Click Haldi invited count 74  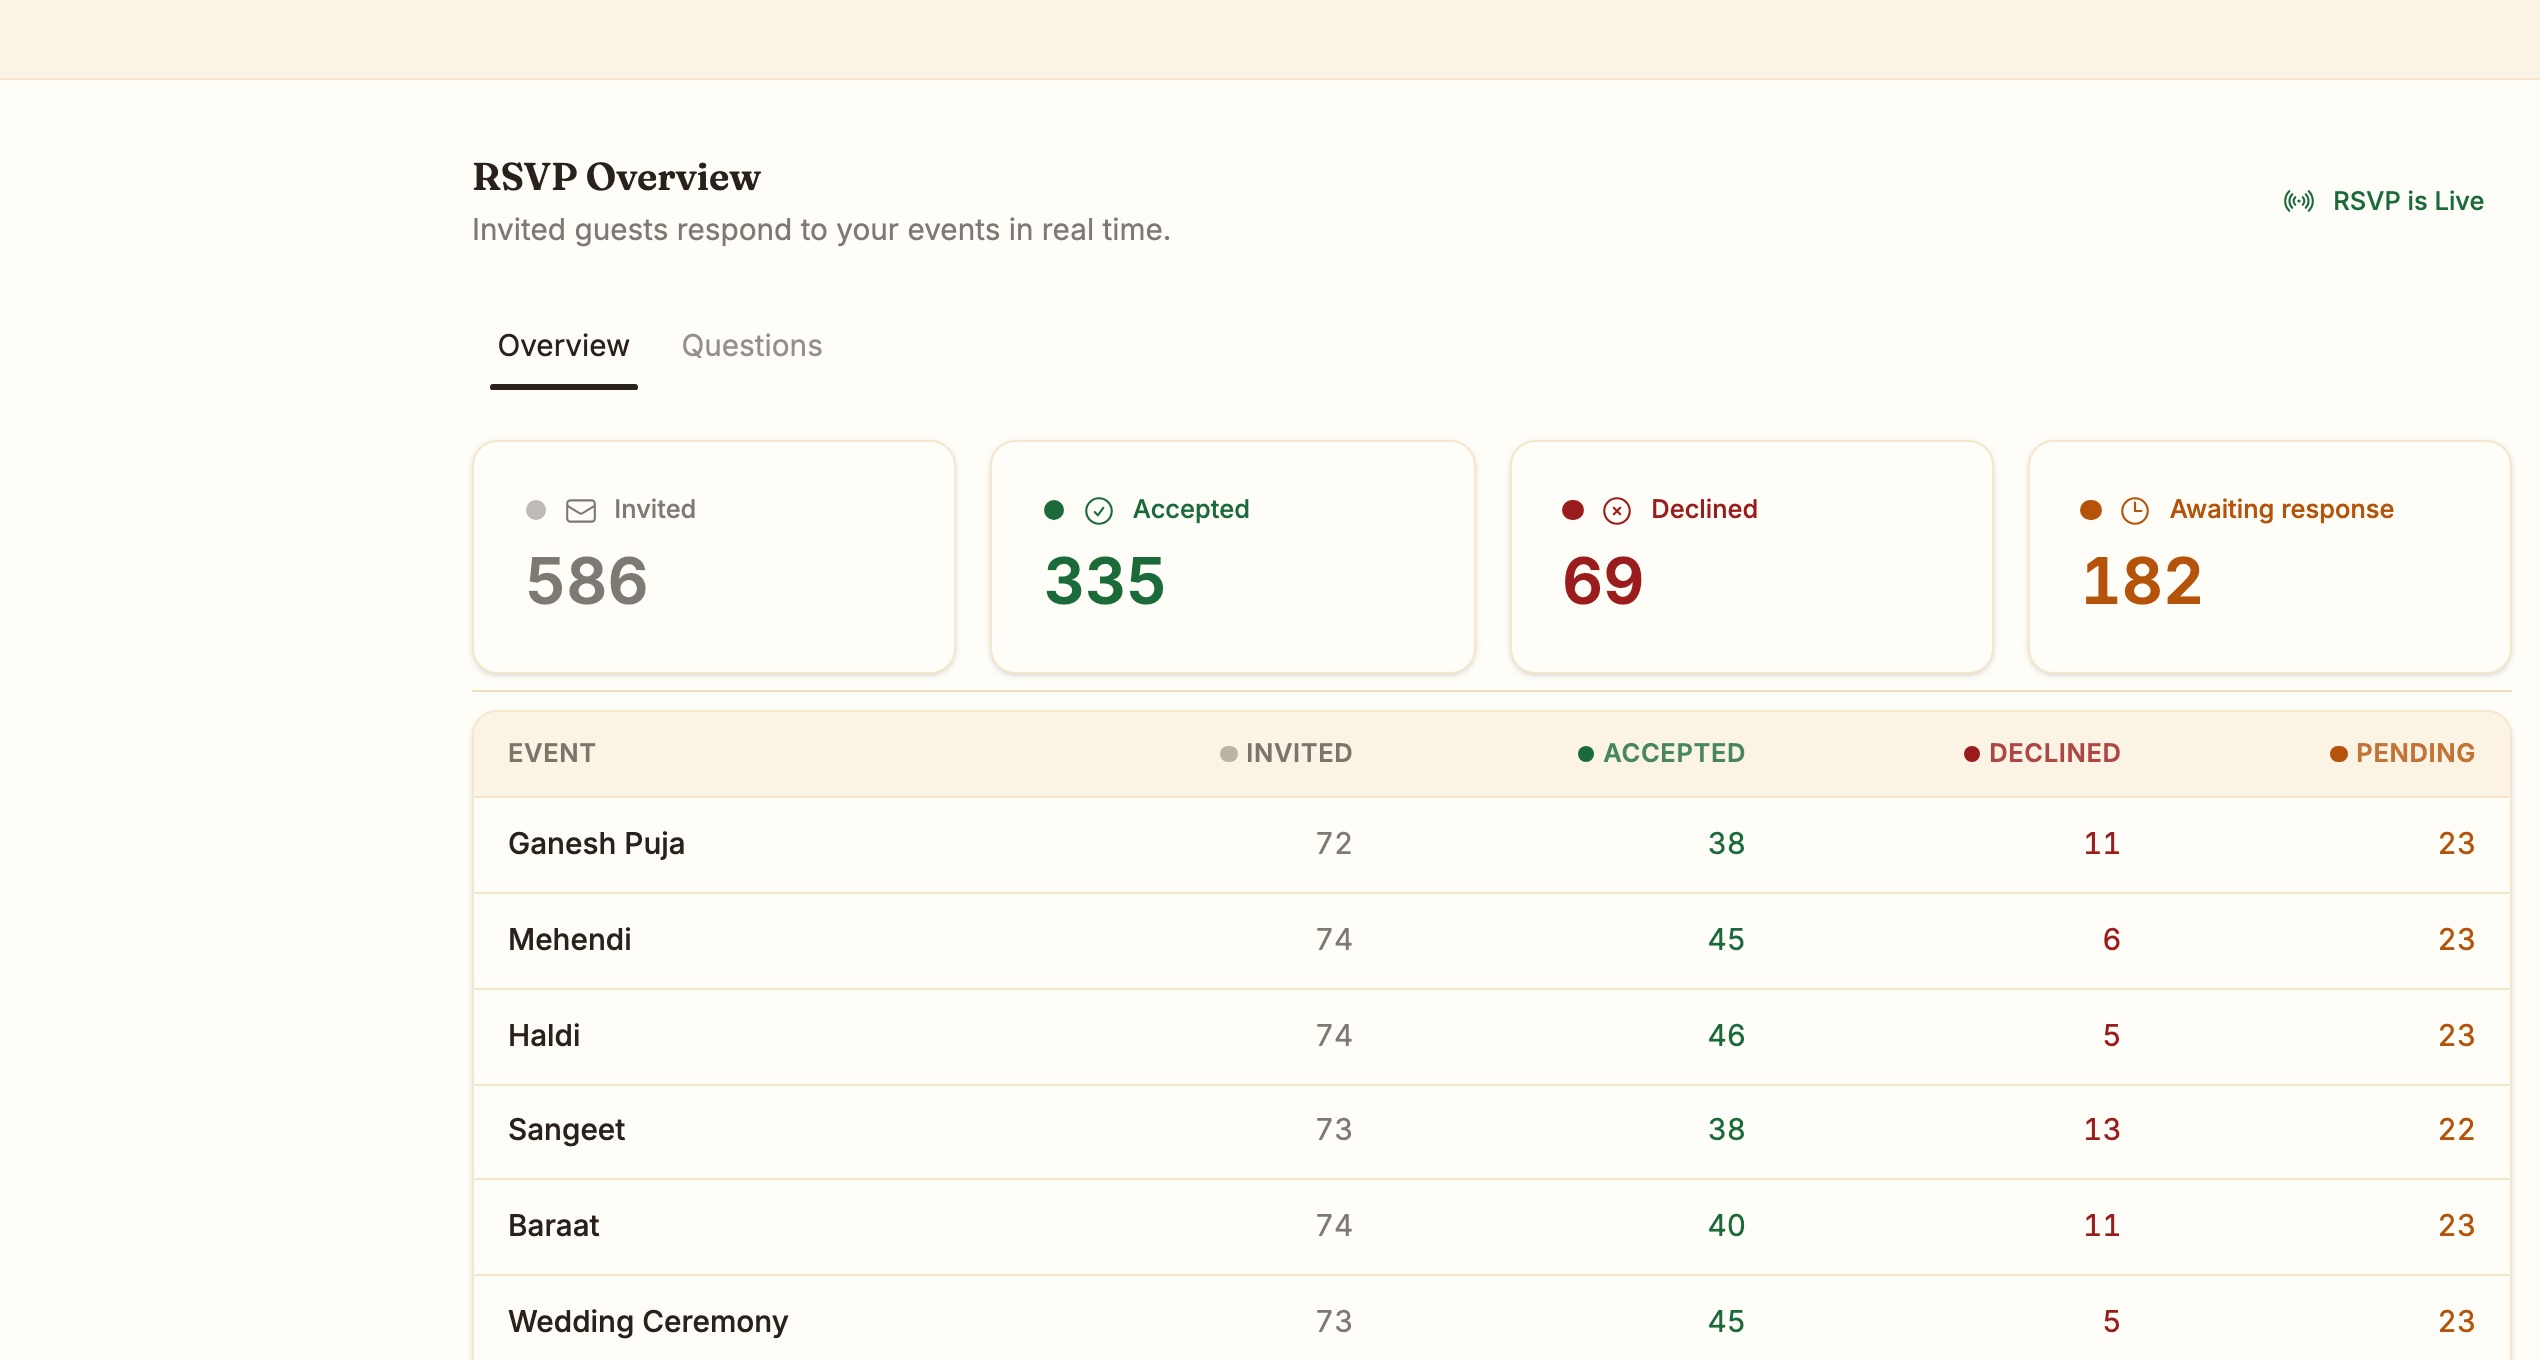(x=1334, y=1036)
